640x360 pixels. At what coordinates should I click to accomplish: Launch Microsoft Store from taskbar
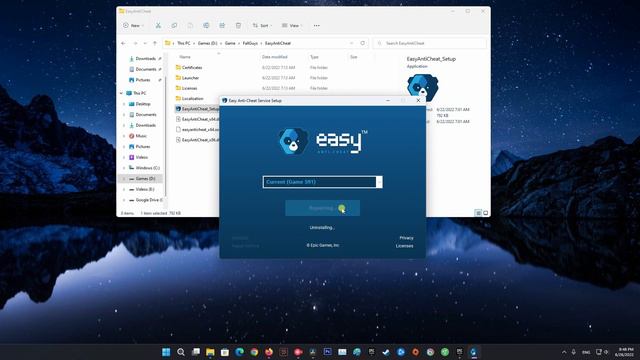click(225, 352)
